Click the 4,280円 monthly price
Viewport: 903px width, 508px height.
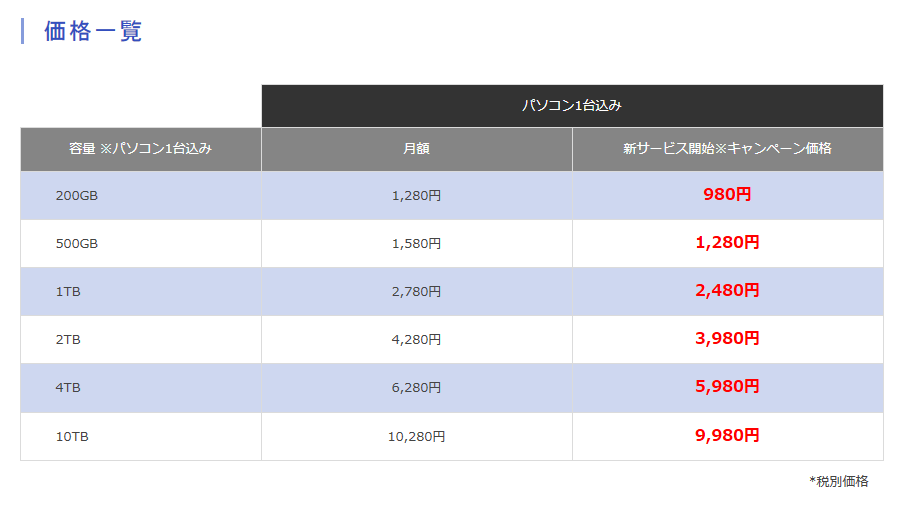coord(416,340)
